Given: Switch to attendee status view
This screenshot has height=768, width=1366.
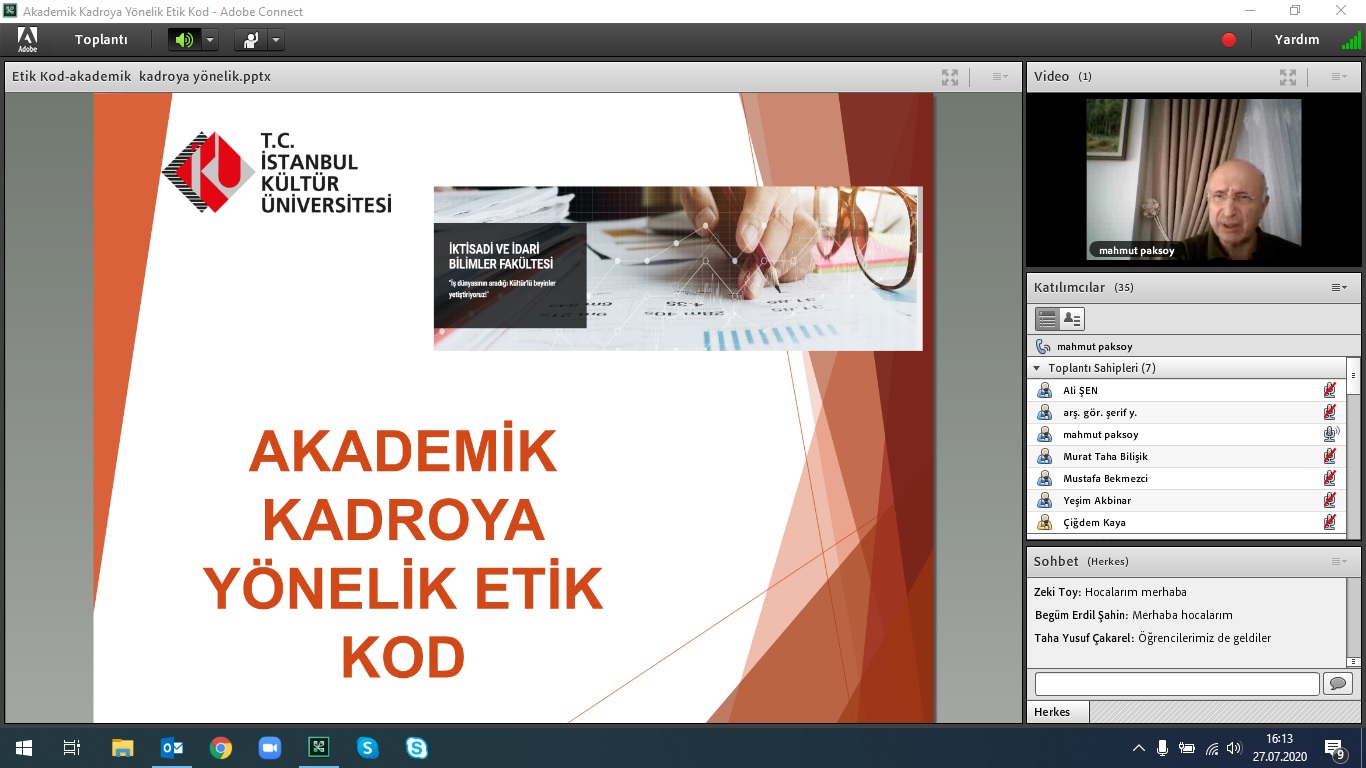Looking at the screenshot, I should [1072, 319].
